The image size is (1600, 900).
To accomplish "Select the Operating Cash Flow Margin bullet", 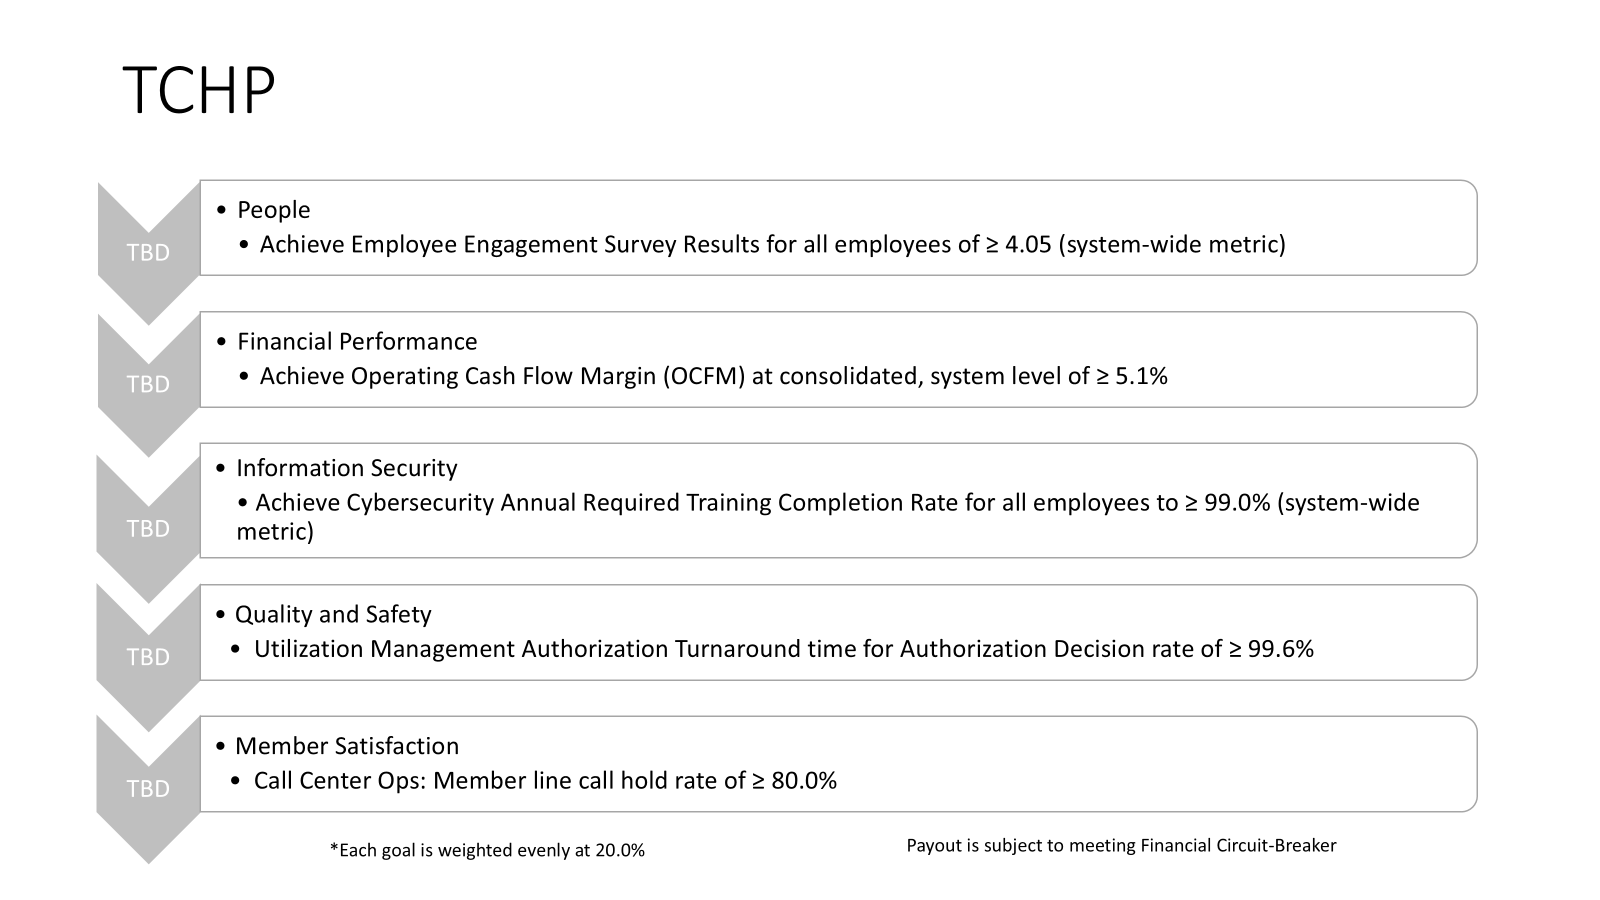I will [713, 376].
